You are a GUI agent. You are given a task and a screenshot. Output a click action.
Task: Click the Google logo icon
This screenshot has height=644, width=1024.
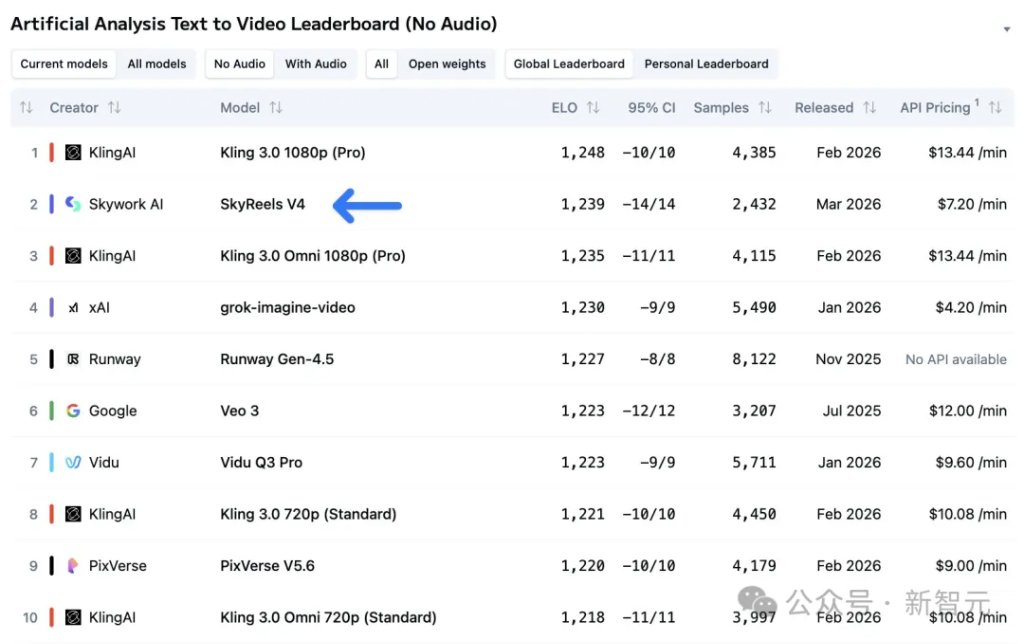coord(73,411)
